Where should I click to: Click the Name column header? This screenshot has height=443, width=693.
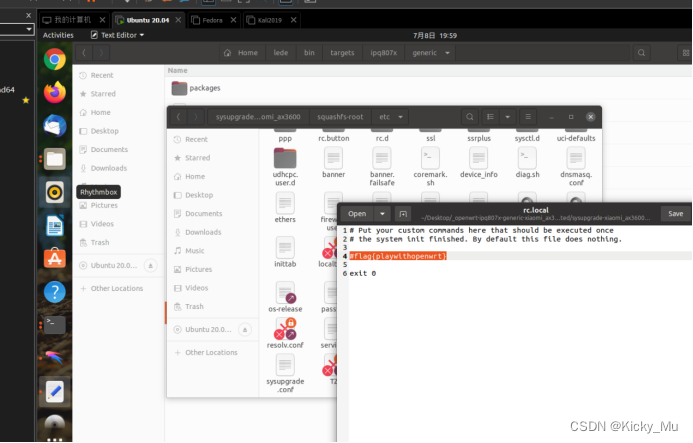tap(178, 70)
